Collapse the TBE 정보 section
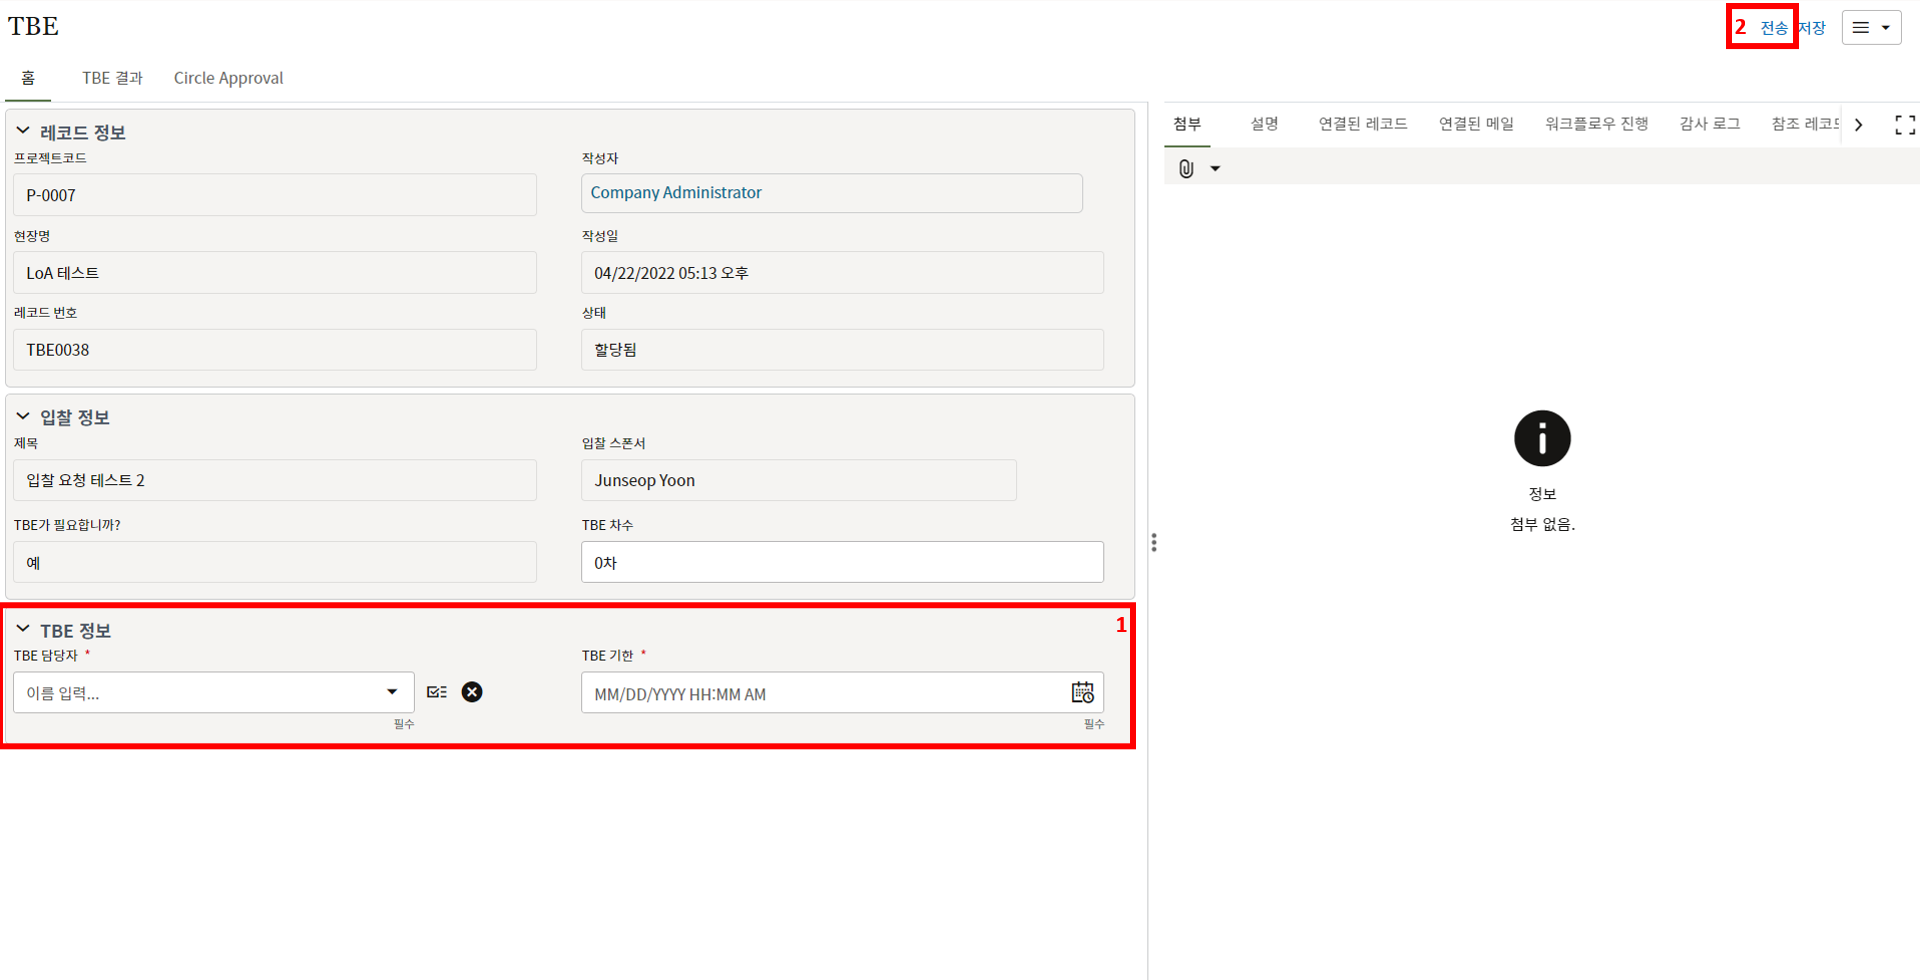This screenshot has width=1920, height=980. tap(23, 629)
